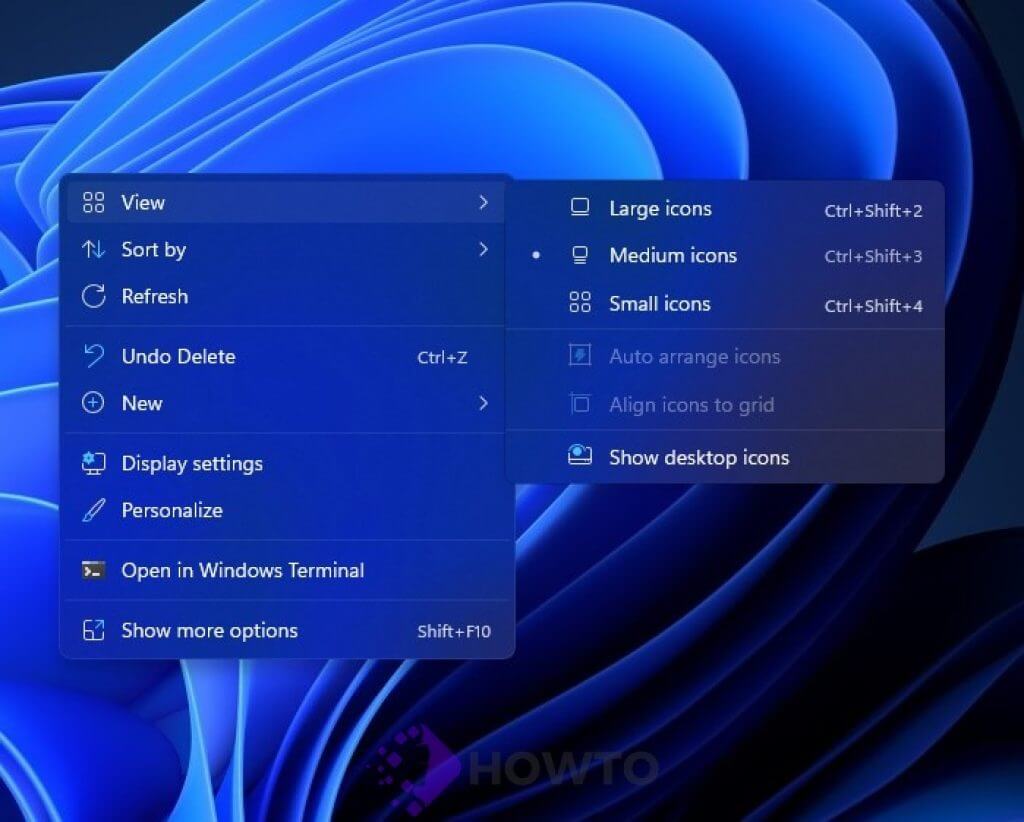This screenshot has height=822, width=1024.
Task: Select the Medium icons radio bullet
Action: [536, 255]
